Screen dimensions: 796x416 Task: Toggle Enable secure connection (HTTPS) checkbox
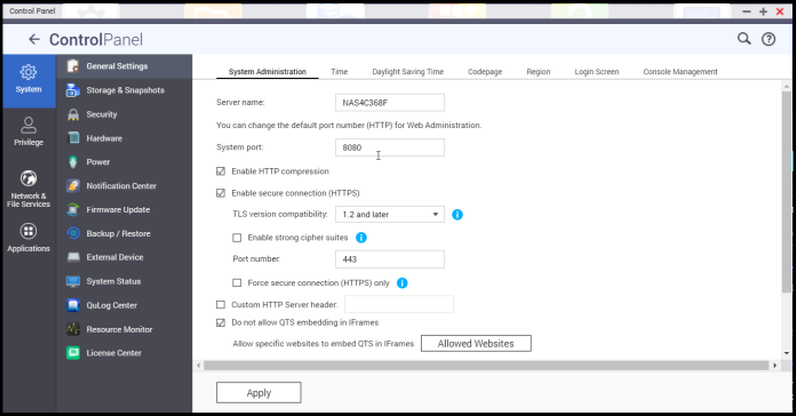[221, 193]
